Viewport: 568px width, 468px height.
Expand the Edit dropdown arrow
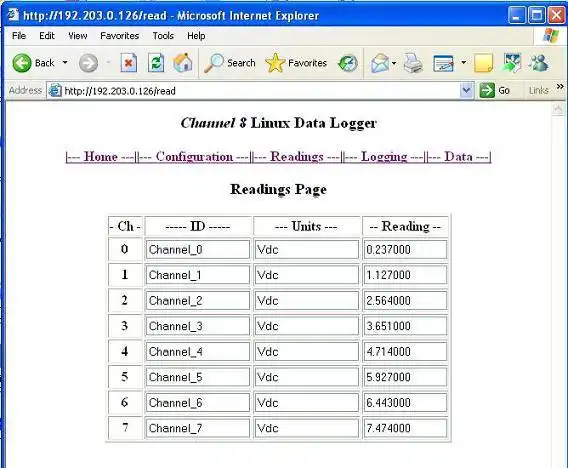pyautogui.click(x=464, y=63)
